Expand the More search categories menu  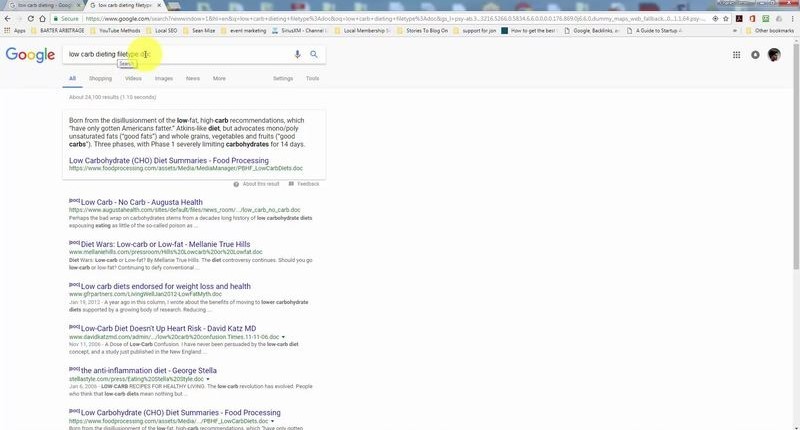tap(219, 78)
